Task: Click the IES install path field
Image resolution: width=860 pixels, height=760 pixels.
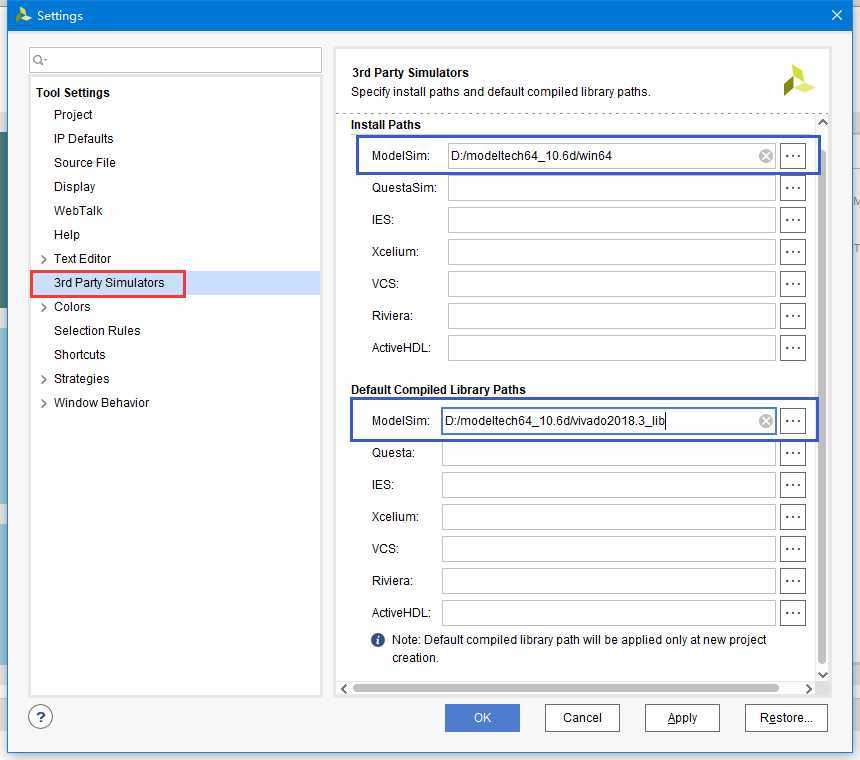Action: click(x=612, y=220)
